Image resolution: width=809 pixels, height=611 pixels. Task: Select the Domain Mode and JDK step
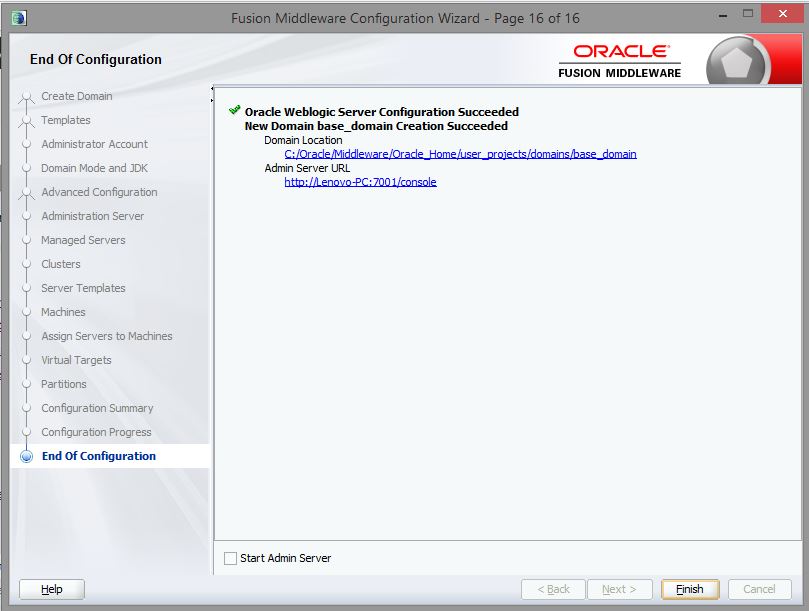94,168
